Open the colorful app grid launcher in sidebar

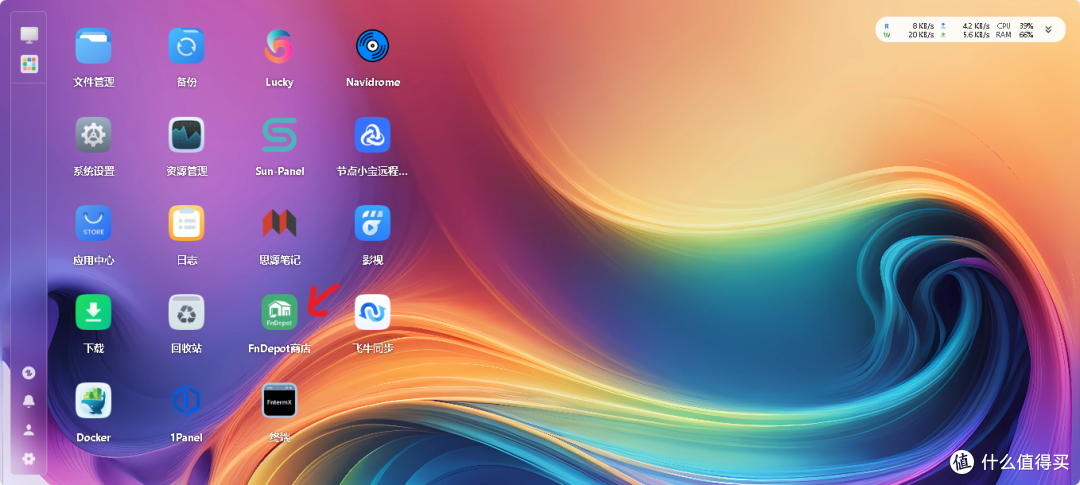29,64
